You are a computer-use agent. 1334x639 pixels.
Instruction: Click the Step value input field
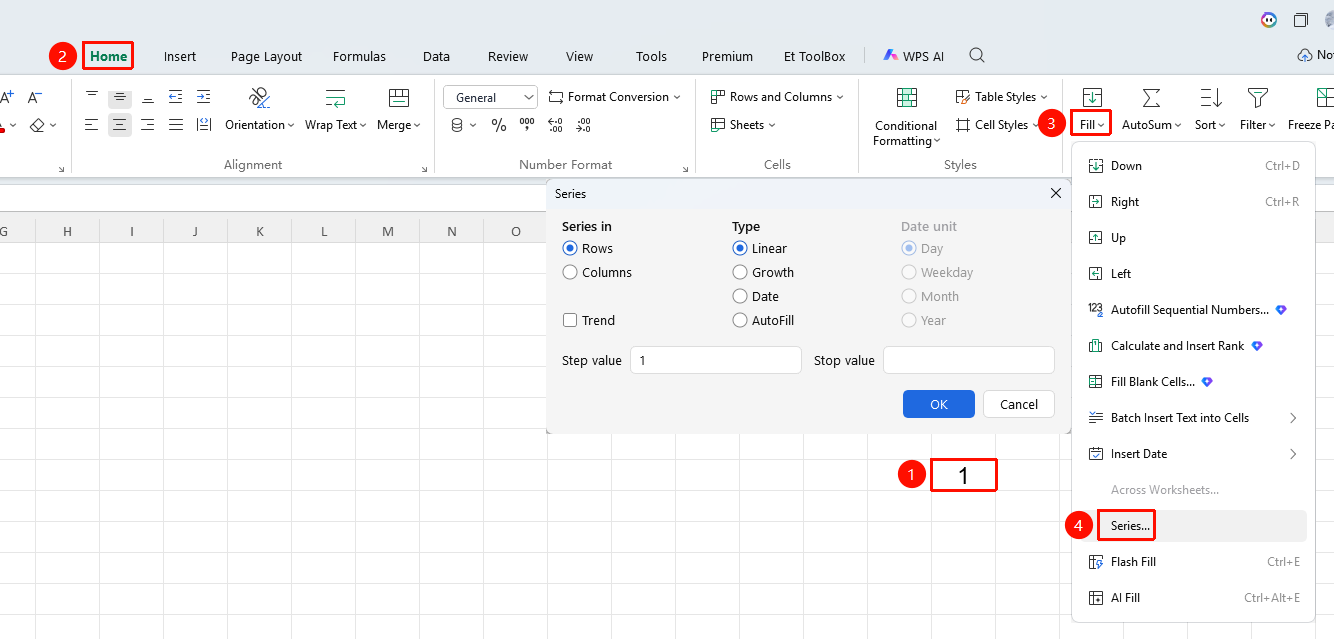click(x=716, y=360)
